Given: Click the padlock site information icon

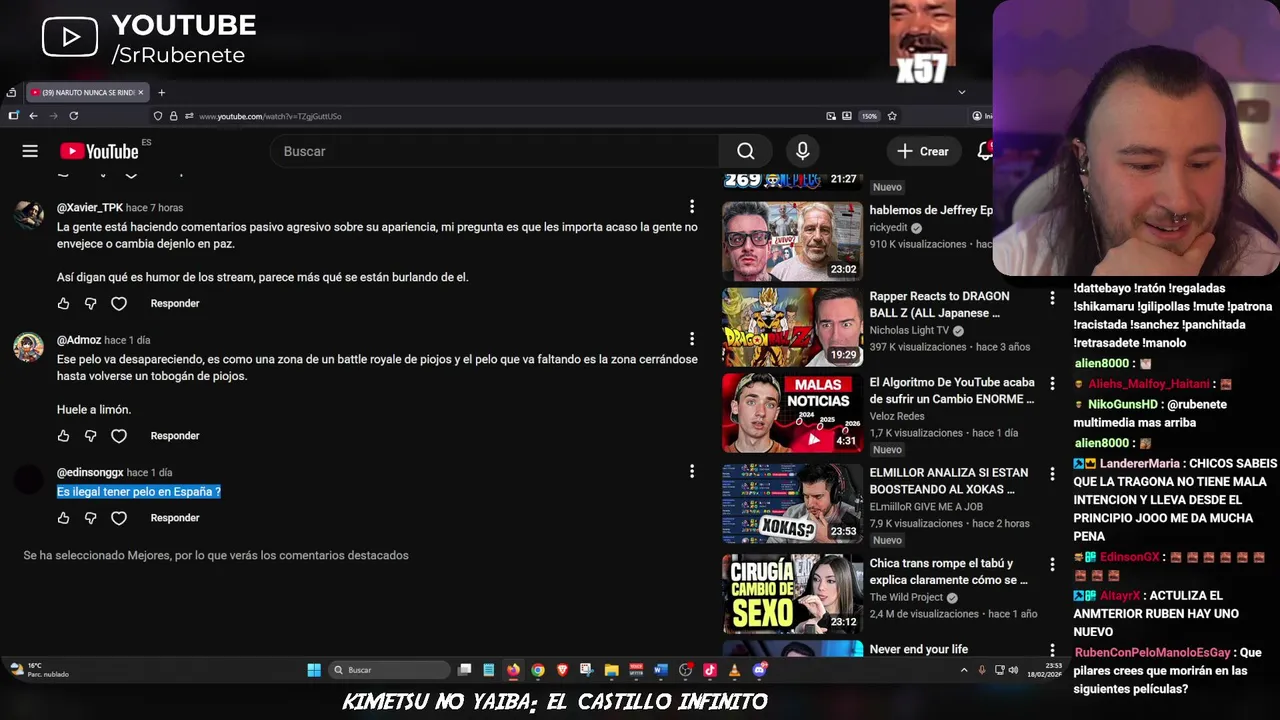Looking at the screenshot, I should pos(173,116).
